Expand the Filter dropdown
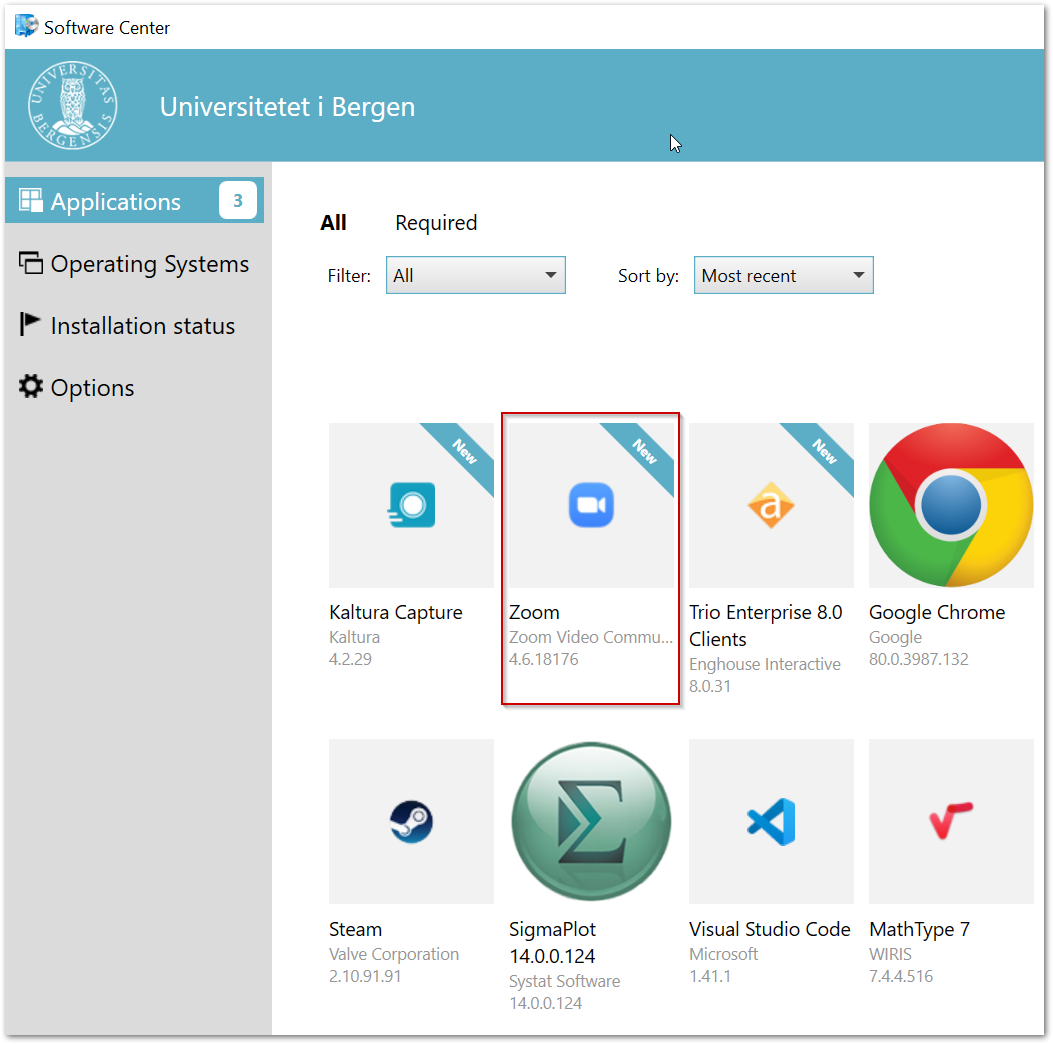This screenshot has height=1044, width=1053. pyautogui.click(x=476, y=276)
